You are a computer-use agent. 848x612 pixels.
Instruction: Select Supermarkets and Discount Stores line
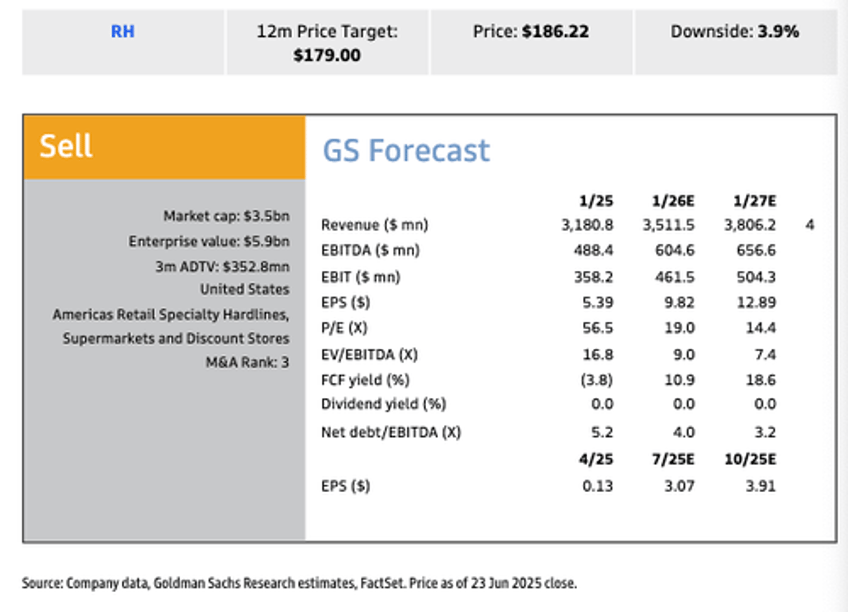coord(176,338)
